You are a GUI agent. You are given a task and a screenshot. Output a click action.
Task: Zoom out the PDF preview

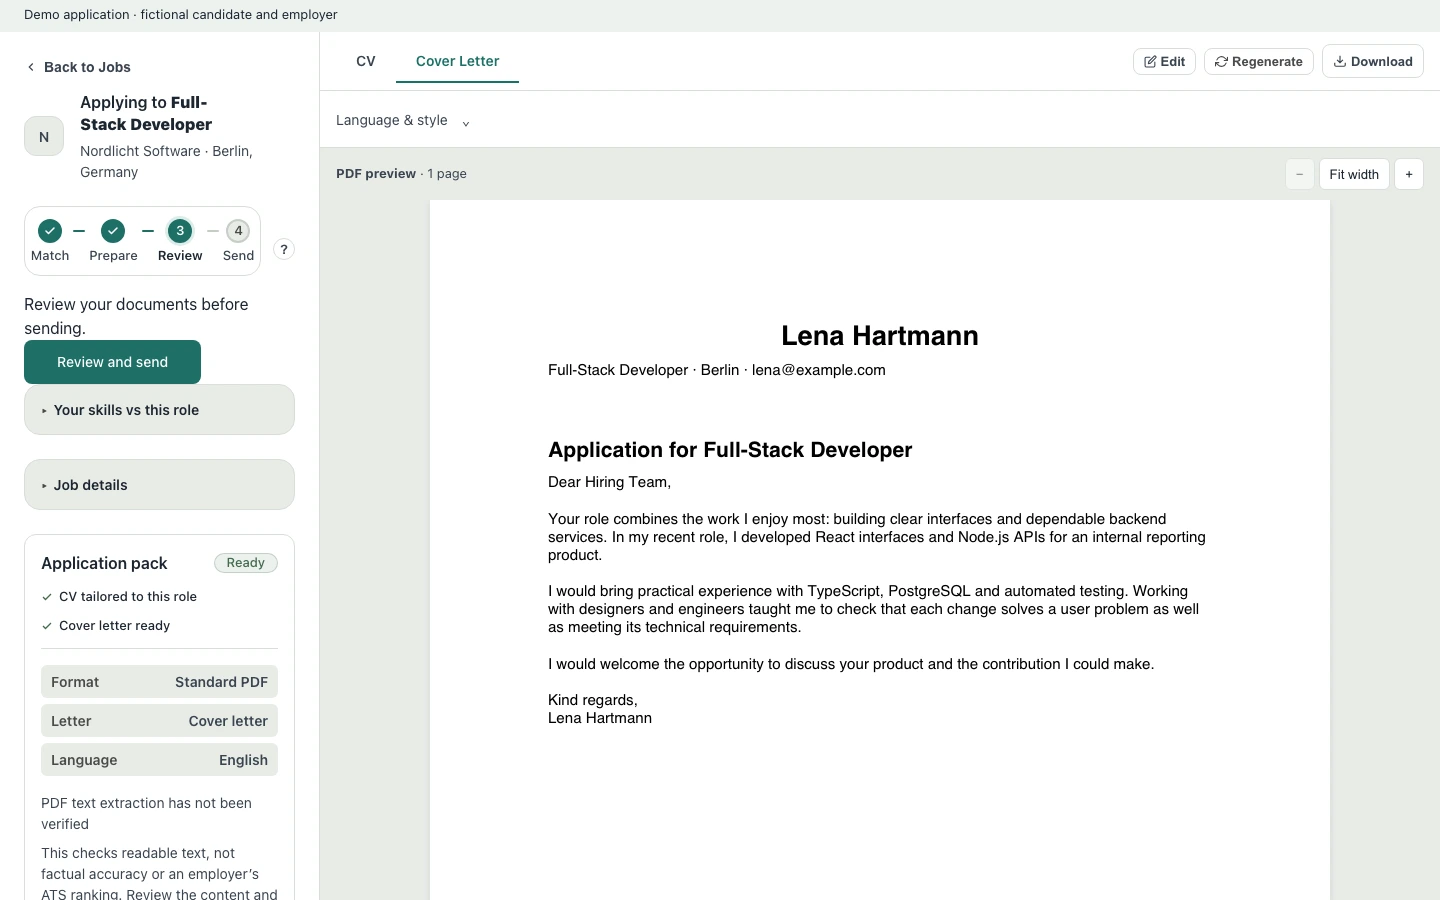point(1300,174)
